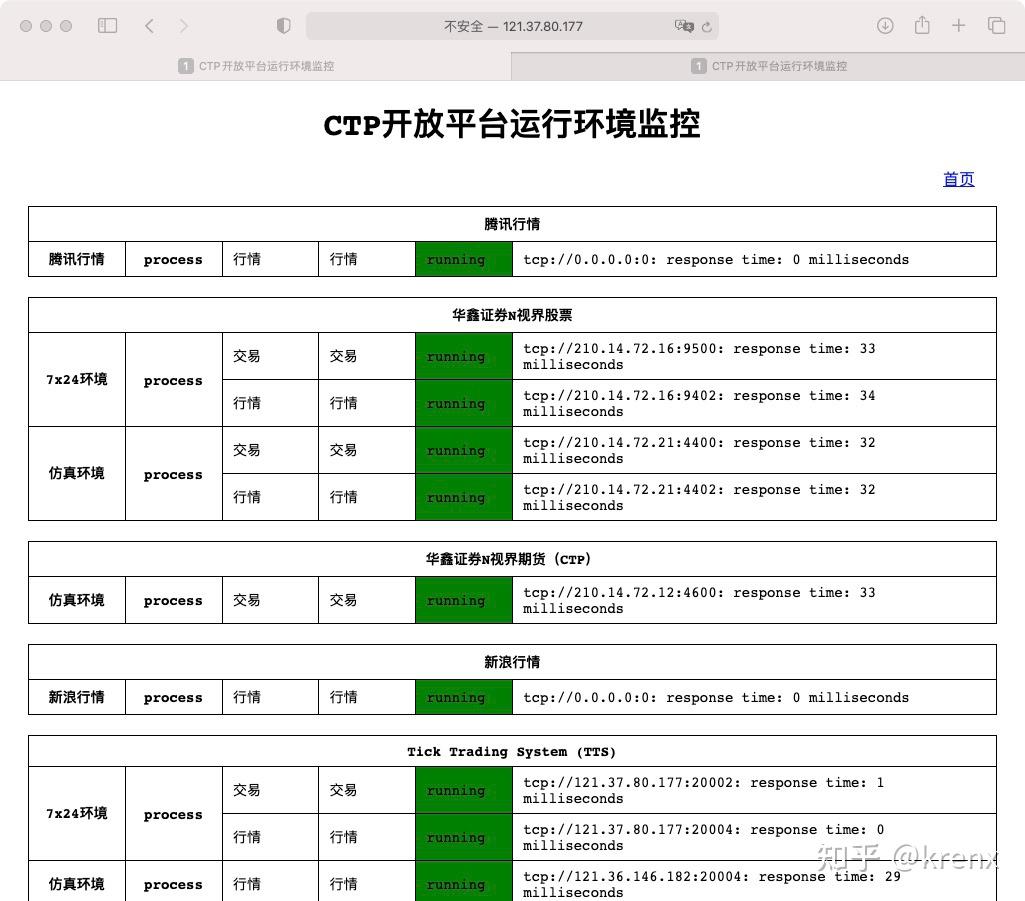
Task: Reload the page with the refresh icon
Action: (707, 27)
